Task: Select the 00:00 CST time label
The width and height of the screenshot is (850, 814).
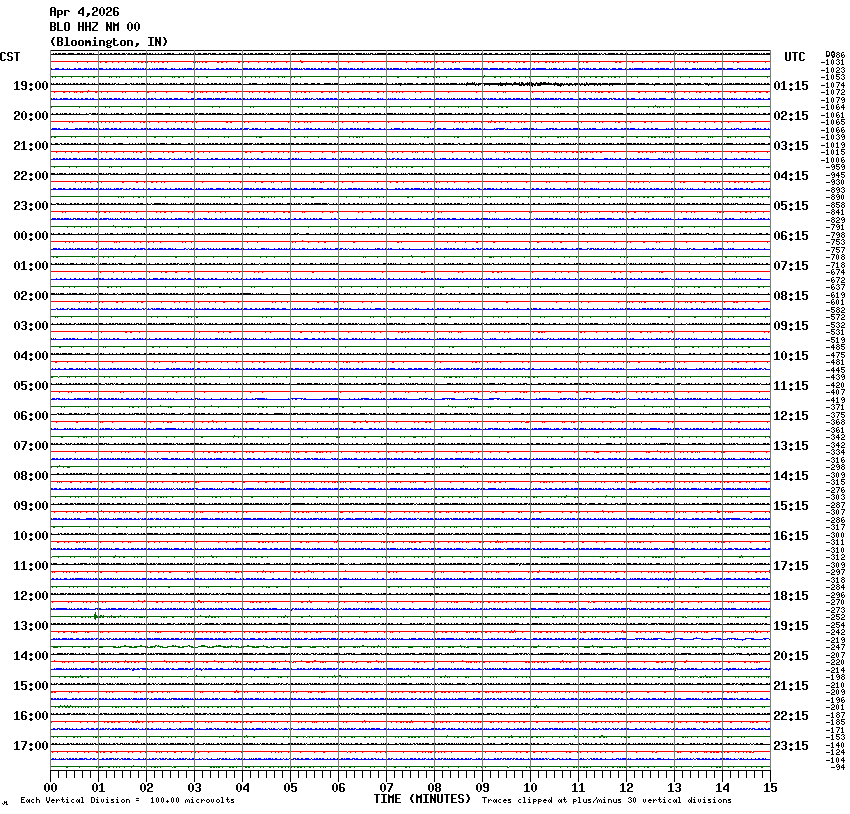Action: pyautogui.click(x=31, y=236)
